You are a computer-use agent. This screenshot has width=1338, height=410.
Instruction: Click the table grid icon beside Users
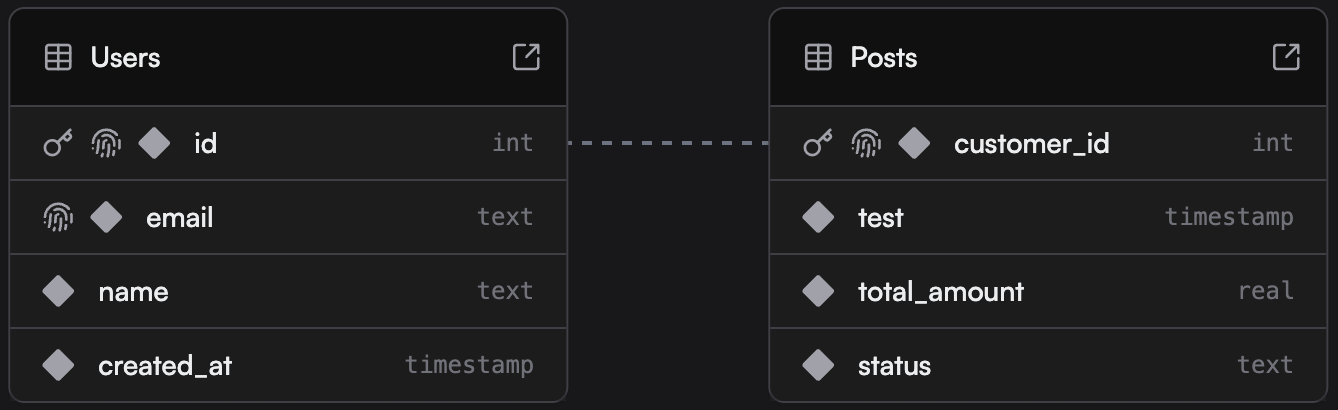coord(59,57)
